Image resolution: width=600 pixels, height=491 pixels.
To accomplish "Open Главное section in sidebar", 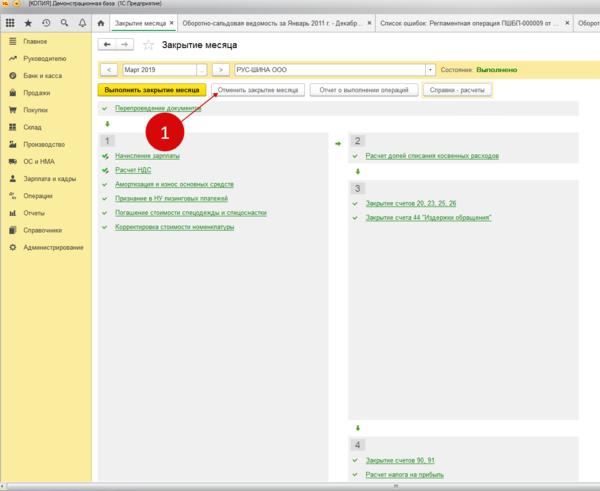I will [x=35, y=41].
